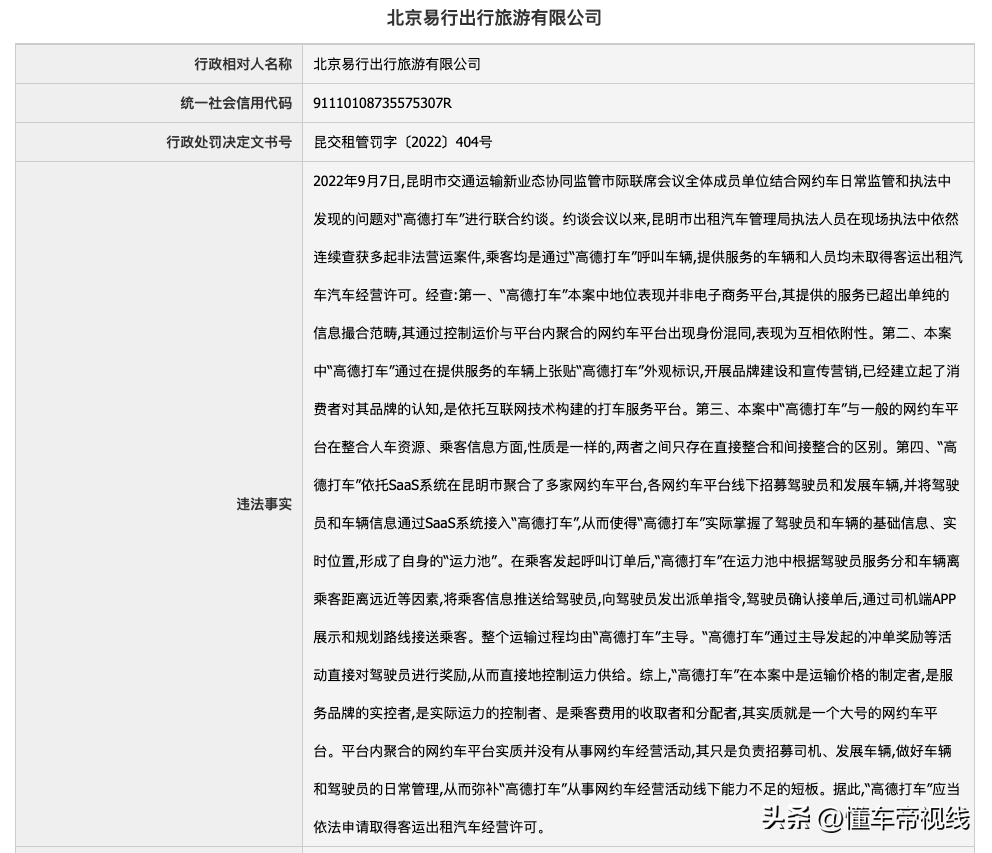Image resolution: width=992 pixels, height=853 pixels.
Task: Click the paragraph line starting 2022年9月7日
Action: [632, 182]
